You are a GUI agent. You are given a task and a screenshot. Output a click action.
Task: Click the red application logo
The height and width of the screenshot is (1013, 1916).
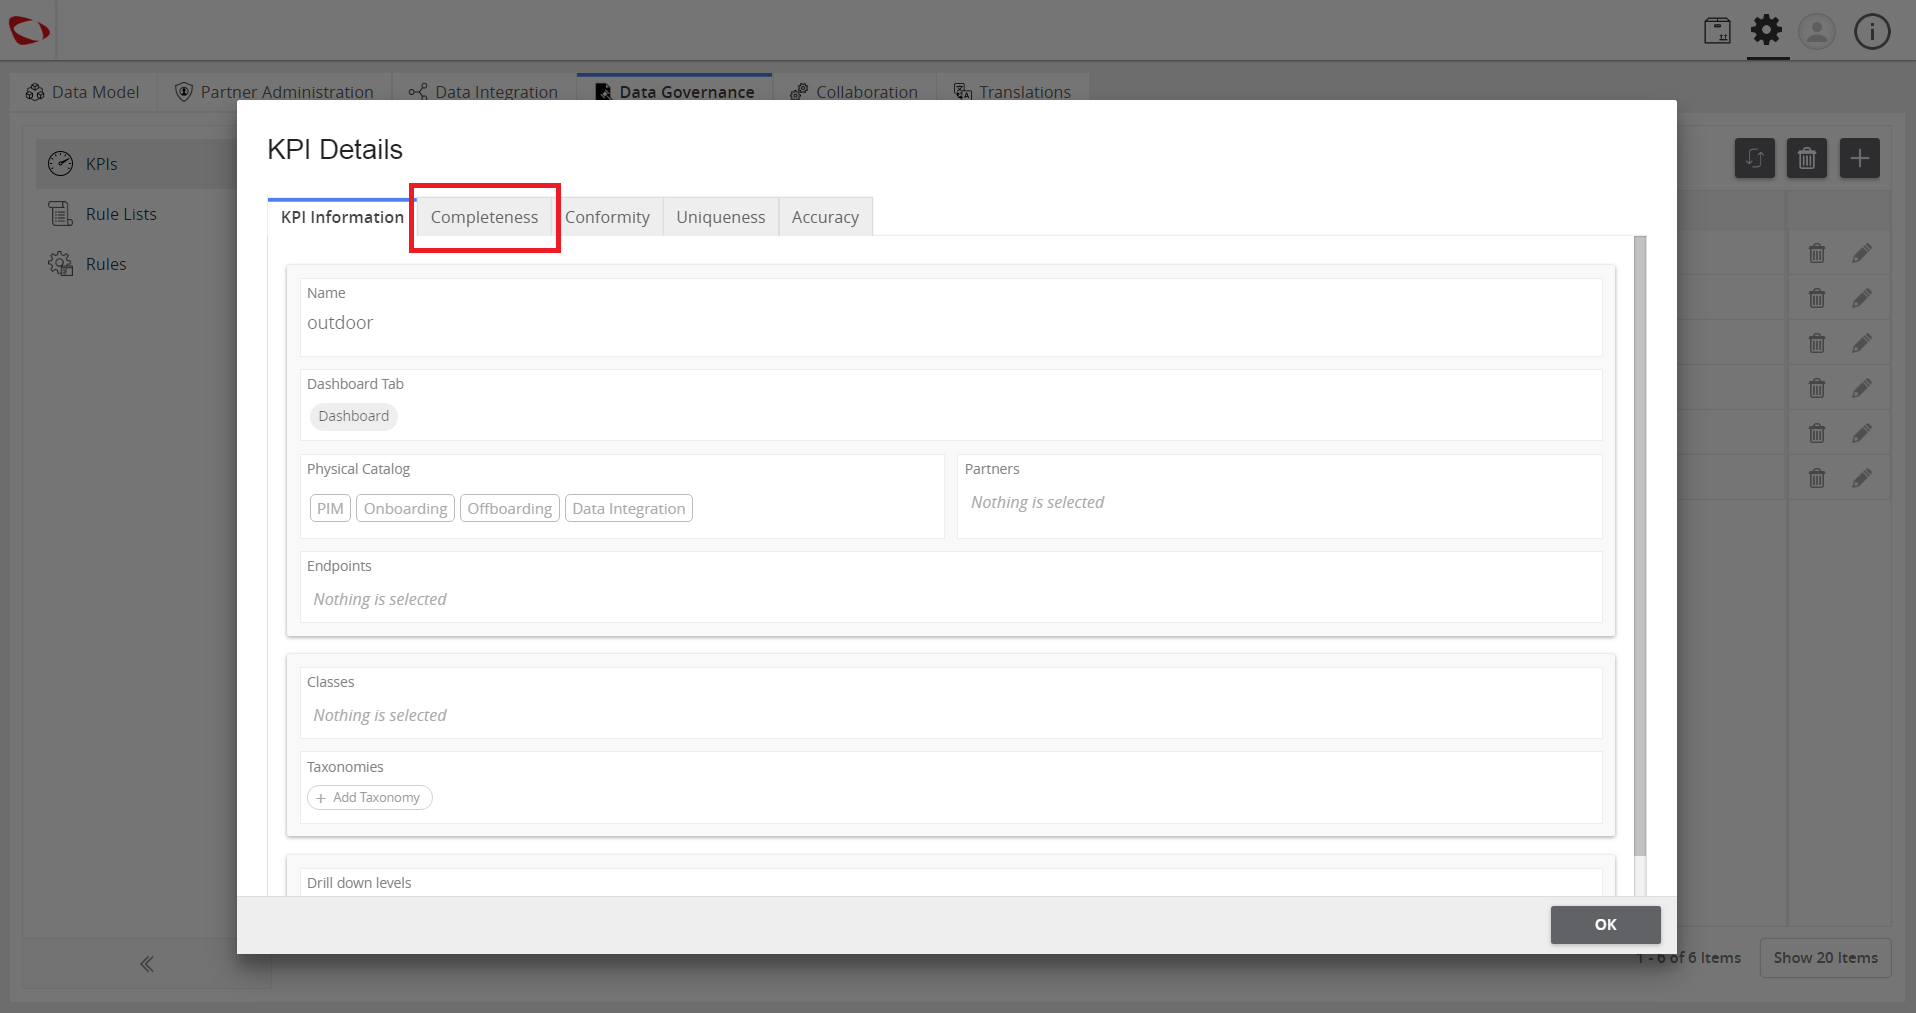[29, 30]
